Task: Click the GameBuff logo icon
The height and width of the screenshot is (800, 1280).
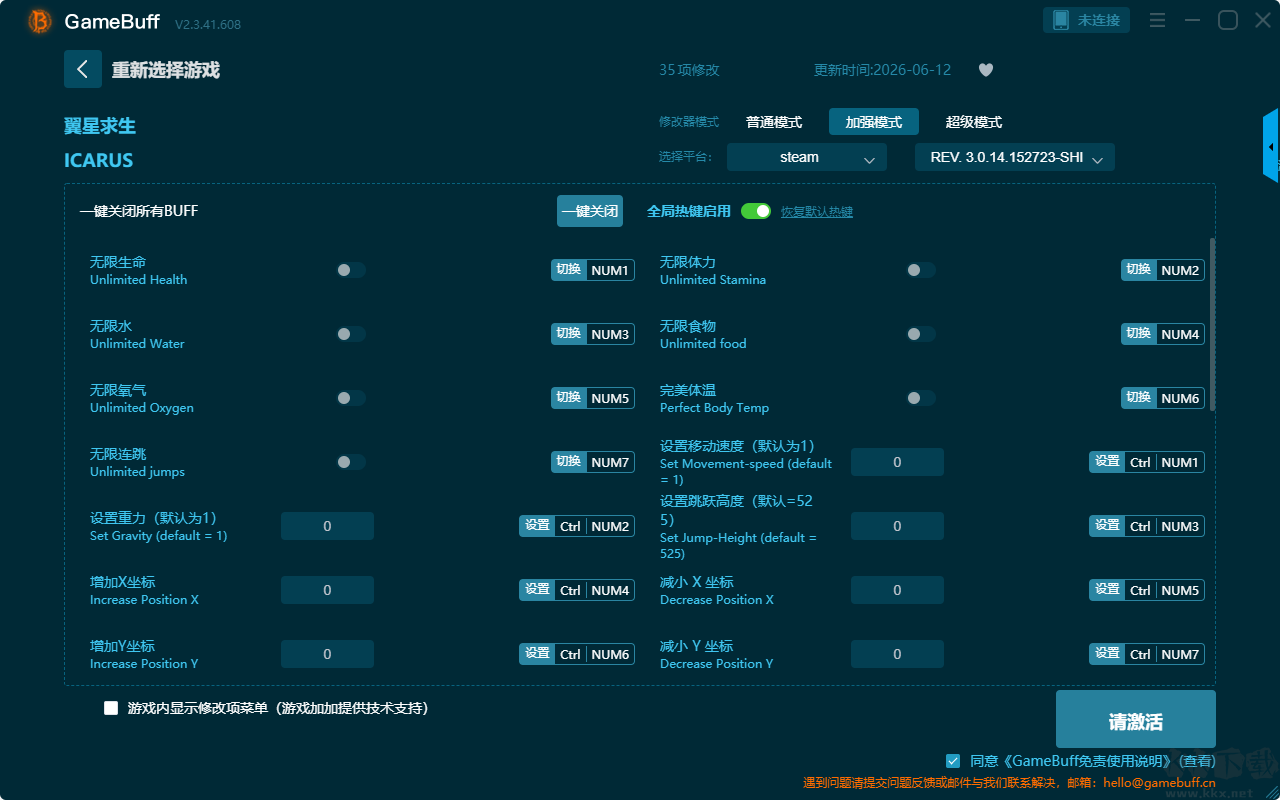Action: click(x=40, y=21)
